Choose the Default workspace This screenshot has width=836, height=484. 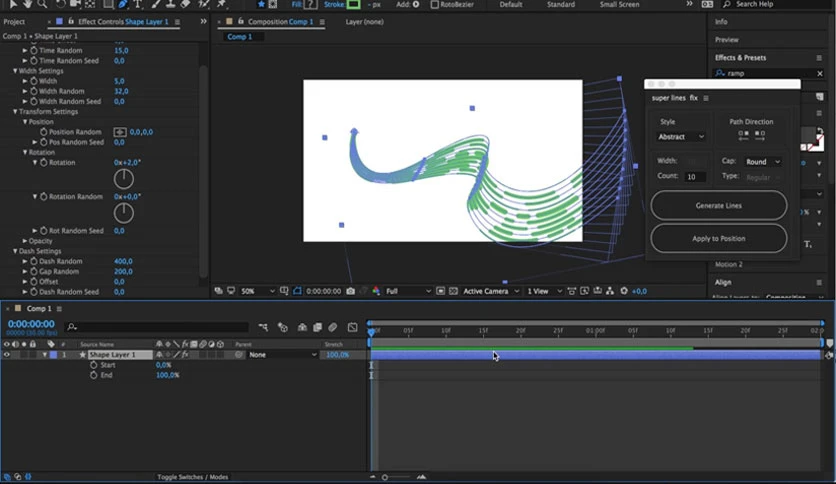coord(511,4)
